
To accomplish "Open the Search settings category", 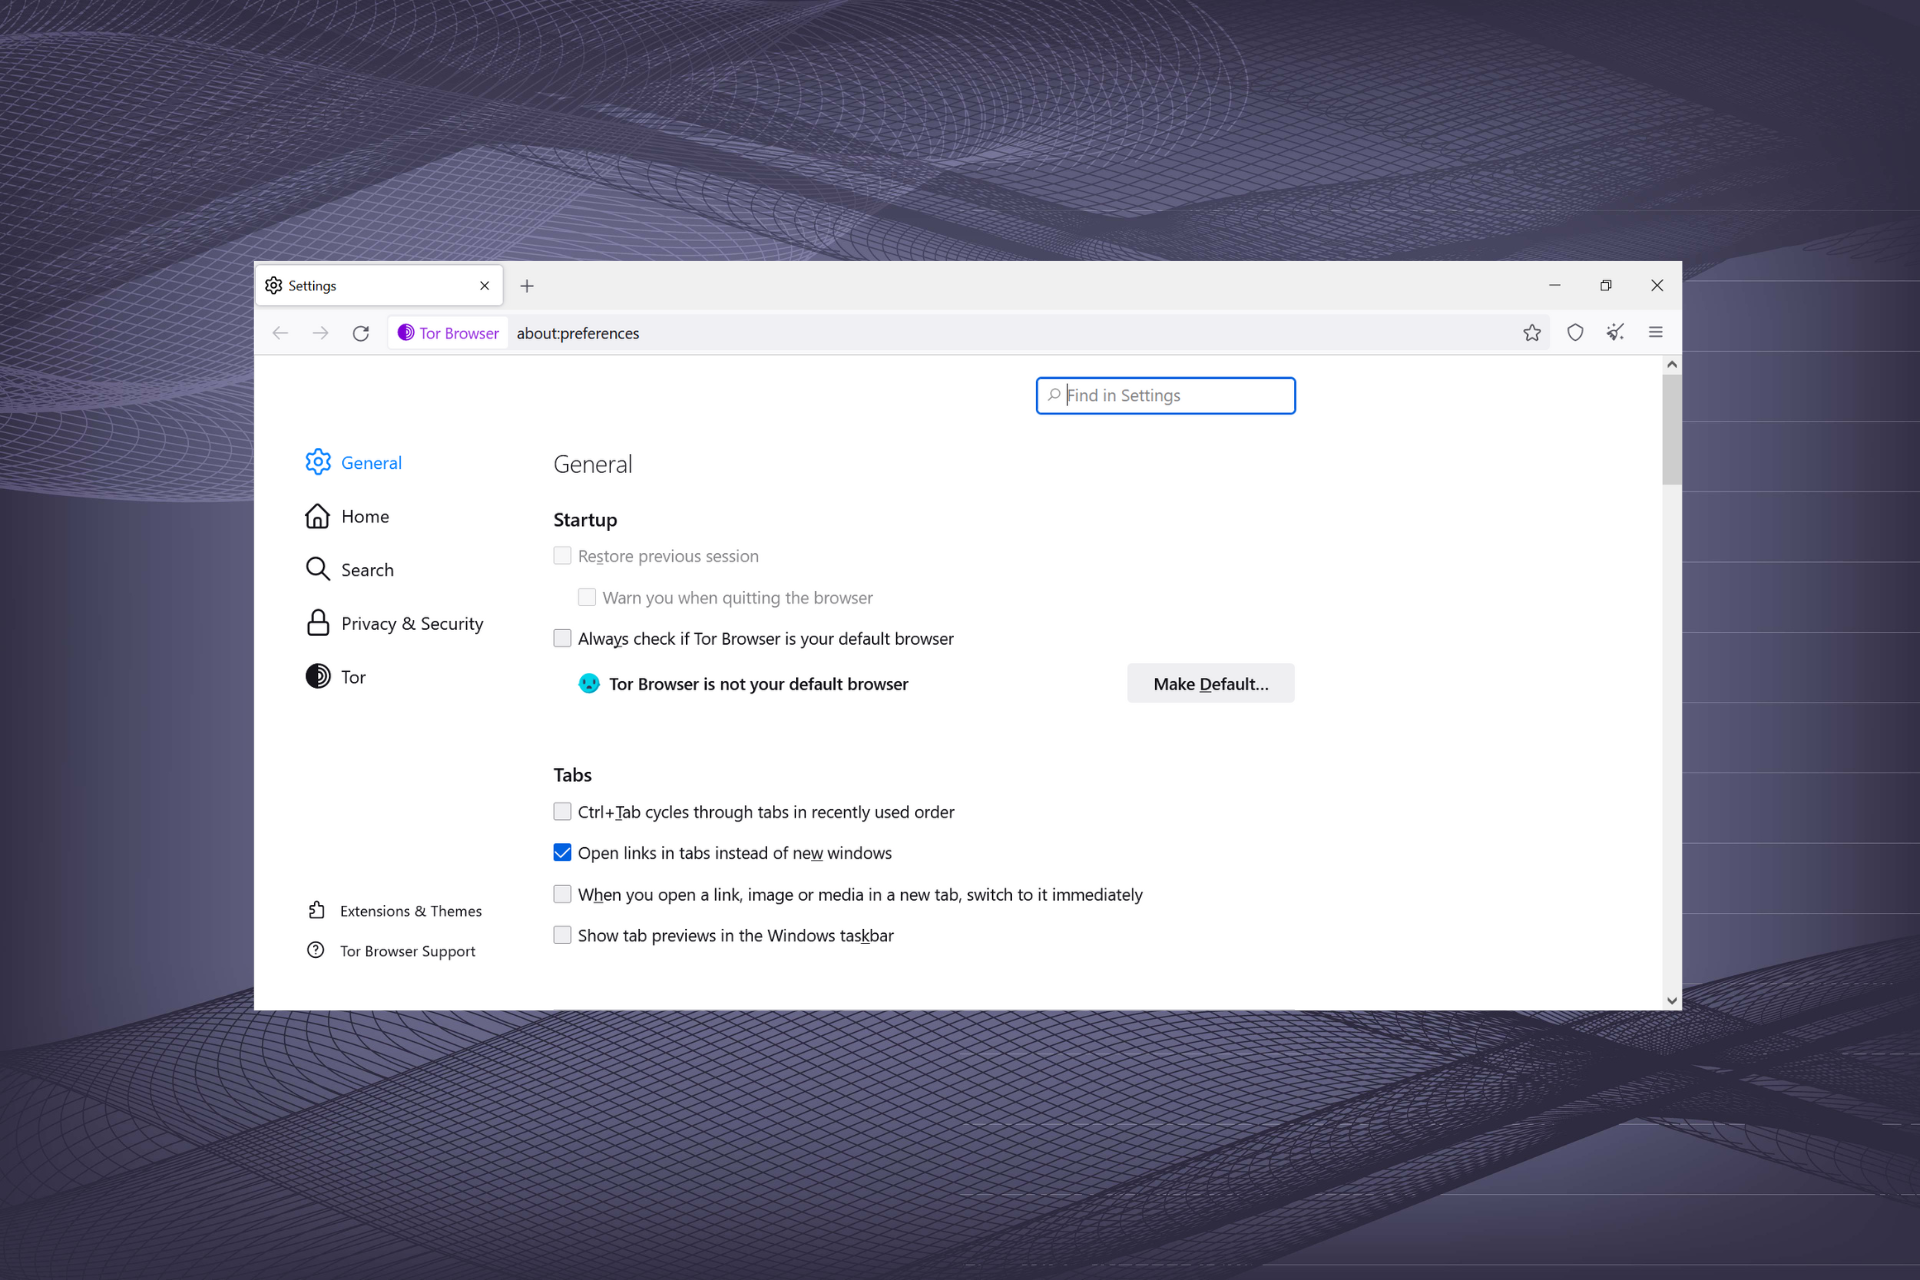I will pos(350,569).
